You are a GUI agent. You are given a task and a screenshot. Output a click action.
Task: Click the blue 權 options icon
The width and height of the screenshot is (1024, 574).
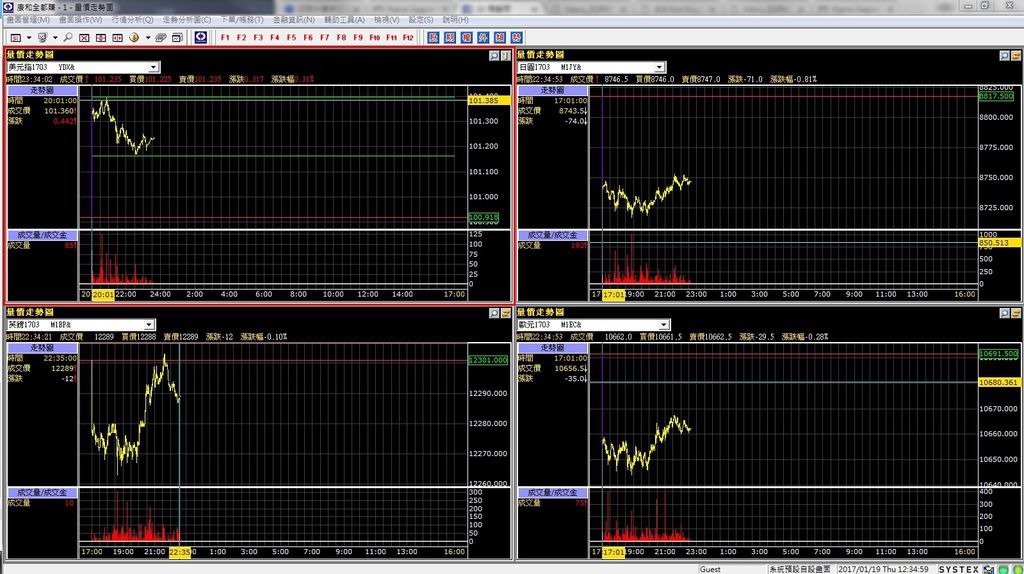[466, 38]
